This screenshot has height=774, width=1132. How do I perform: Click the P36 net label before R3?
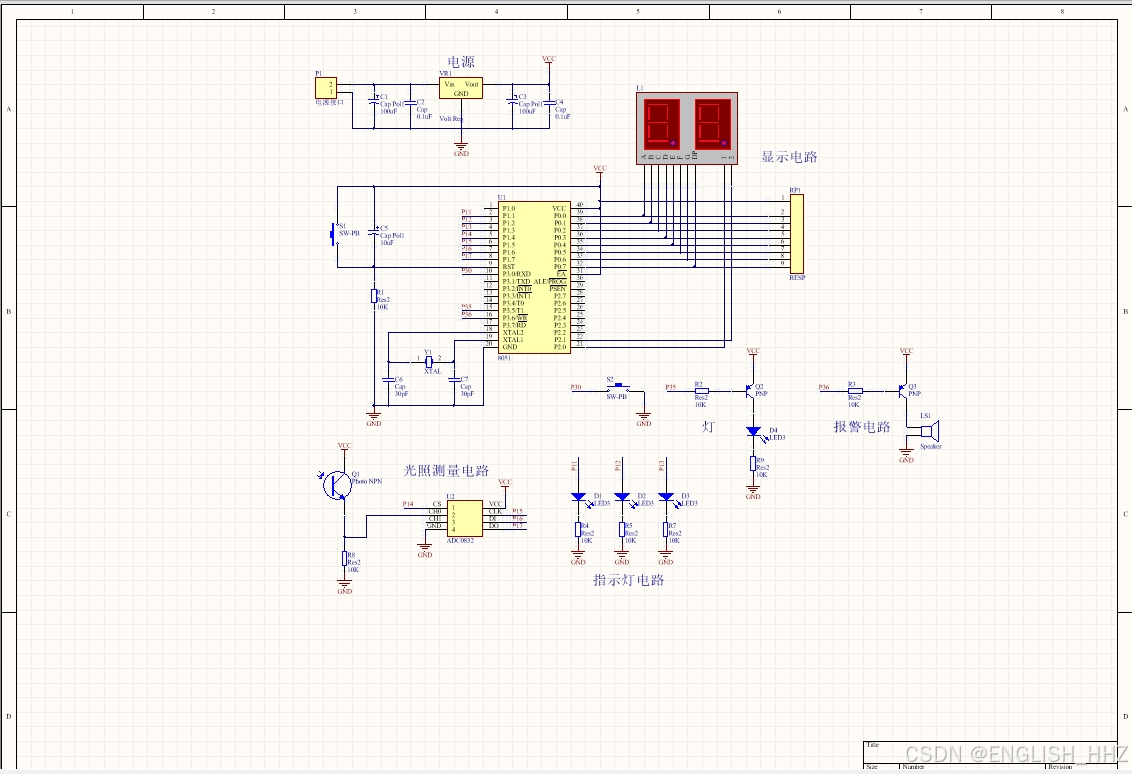(x=824, y=387)
